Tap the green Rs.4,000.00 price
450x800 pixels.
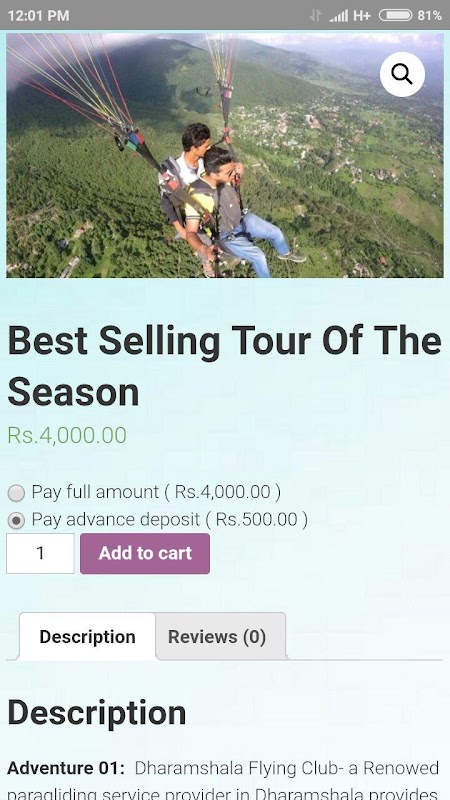pyautogui.click(x=67, y=435)
